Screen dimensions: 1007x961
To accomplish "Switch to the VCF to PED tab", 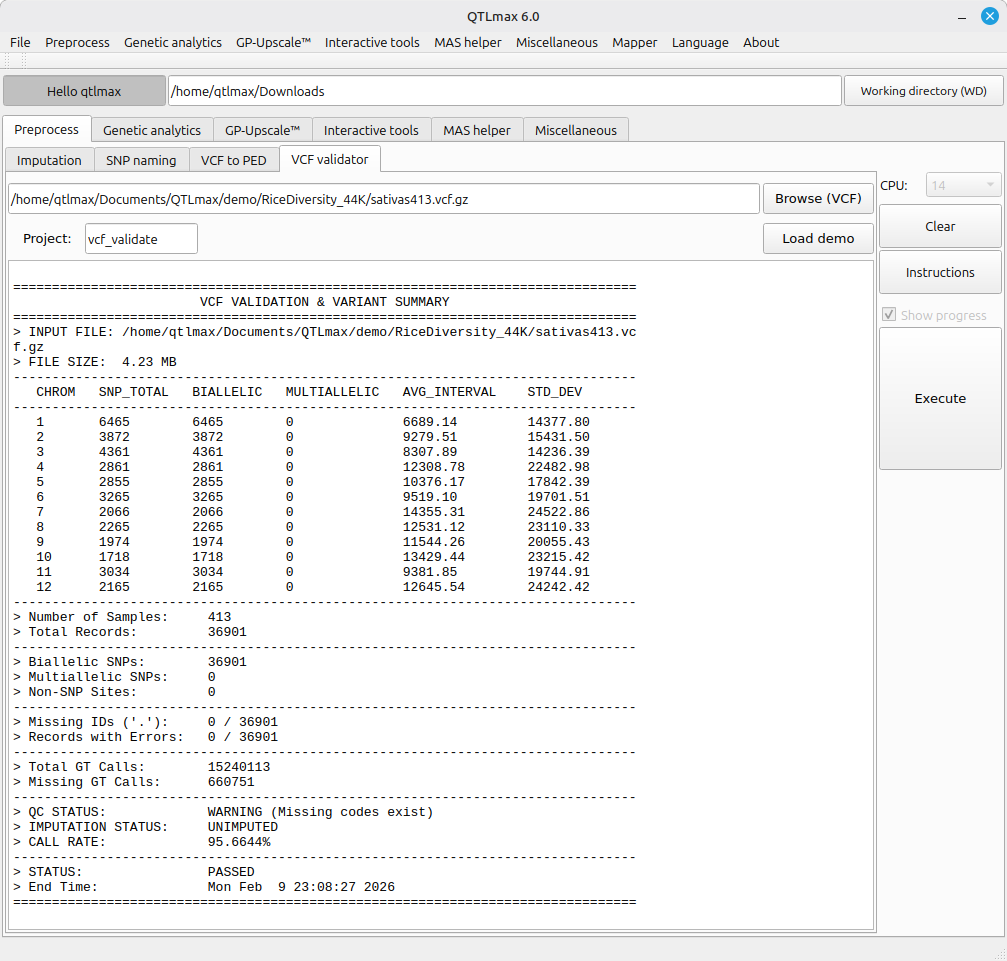I will tap(234, 160).
